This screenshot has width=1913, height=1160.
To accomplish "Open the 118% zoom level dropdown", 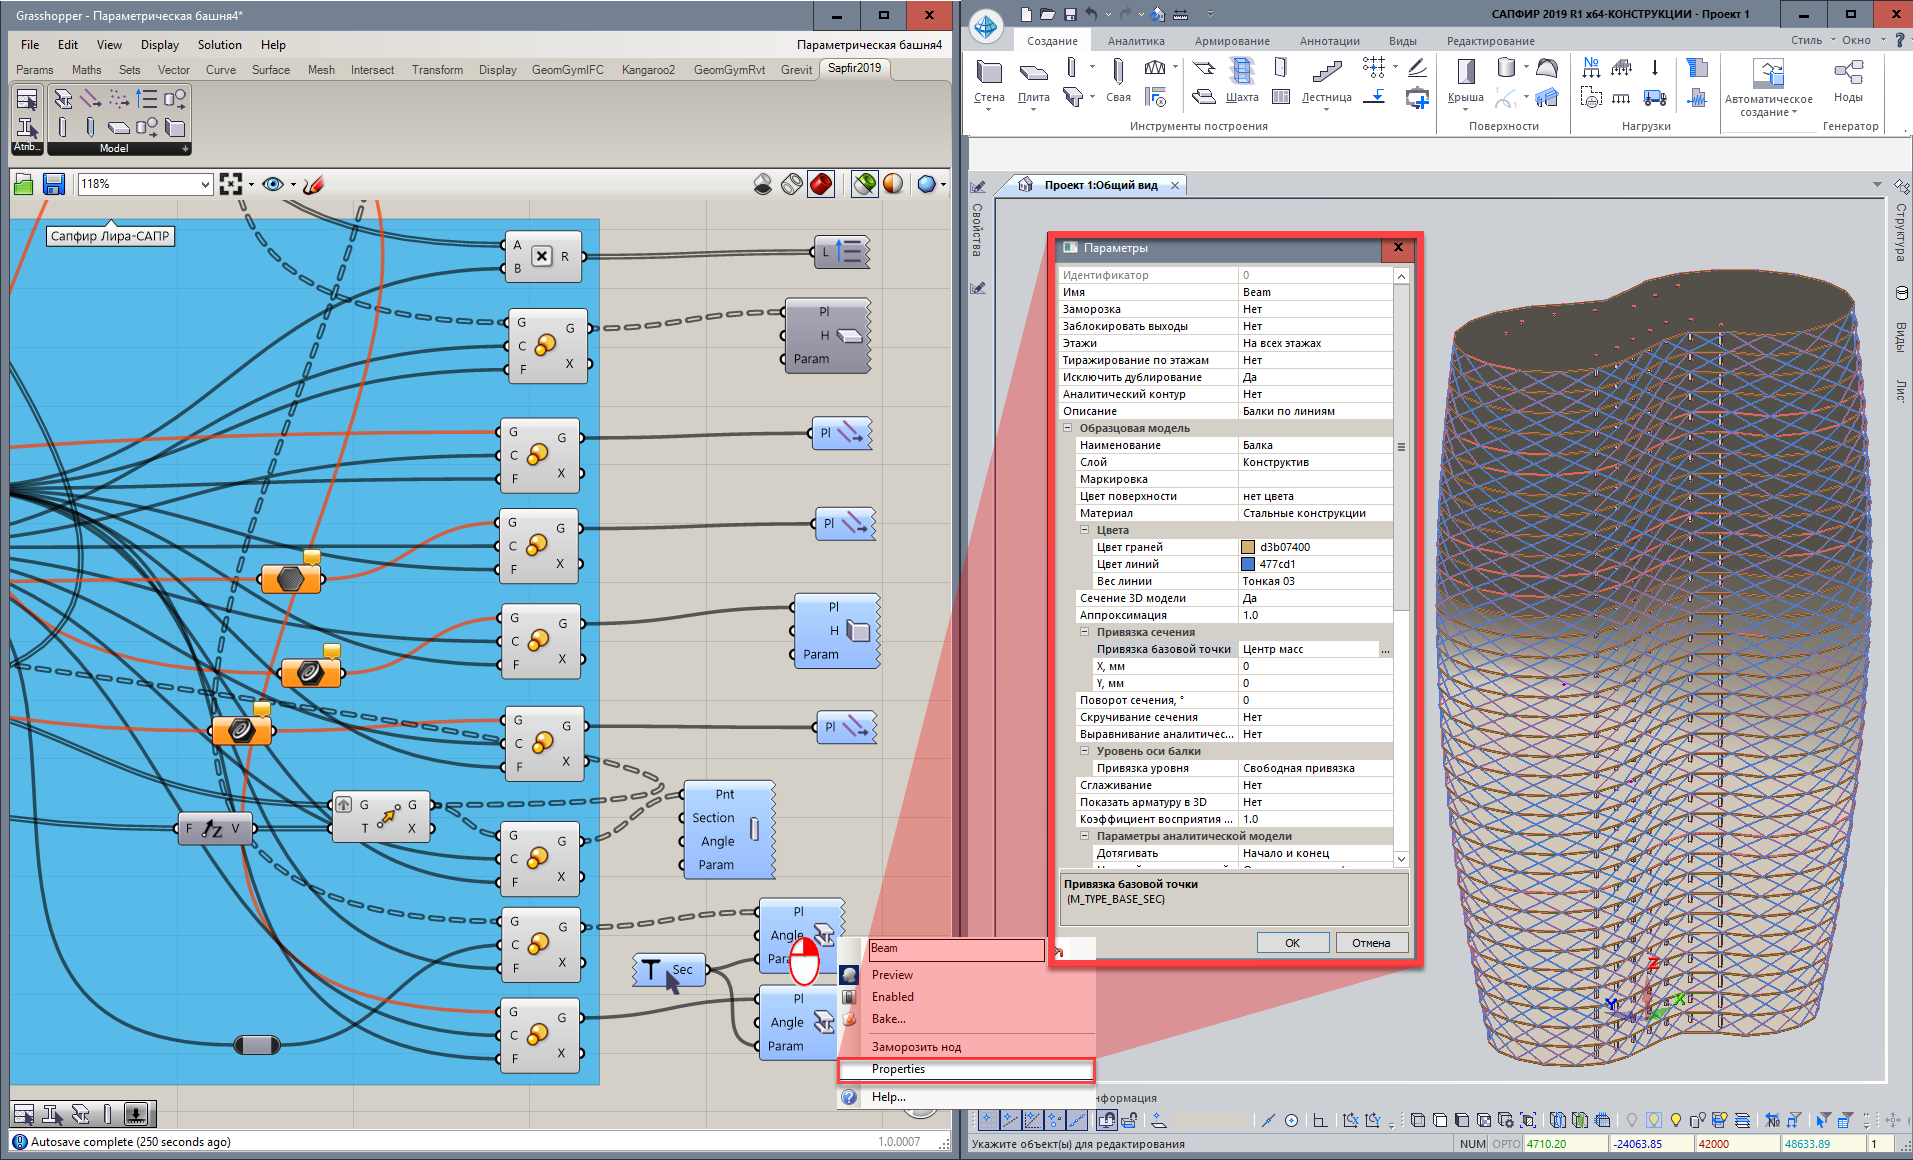I will (205, 184).
